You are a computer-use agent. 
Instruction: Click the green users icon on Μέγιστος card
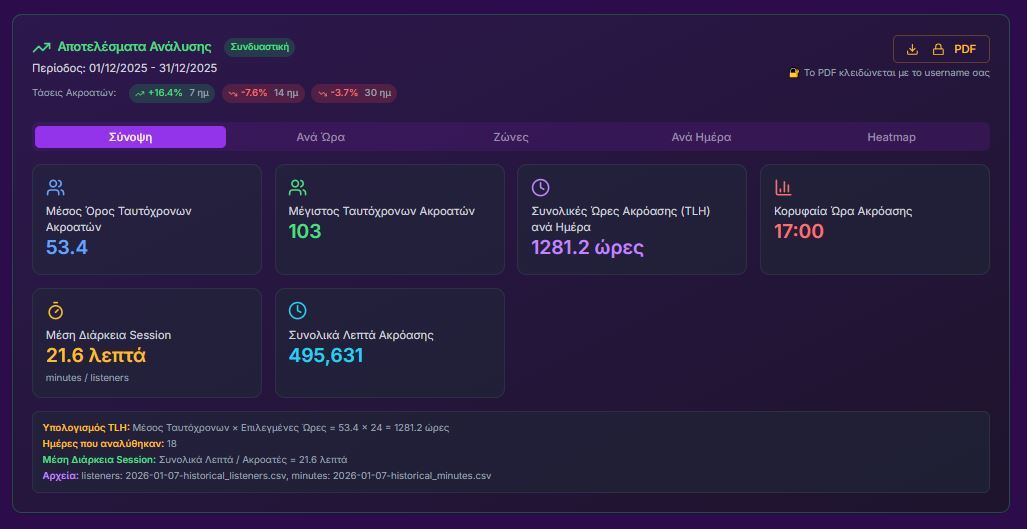click(x=298, y=188)
